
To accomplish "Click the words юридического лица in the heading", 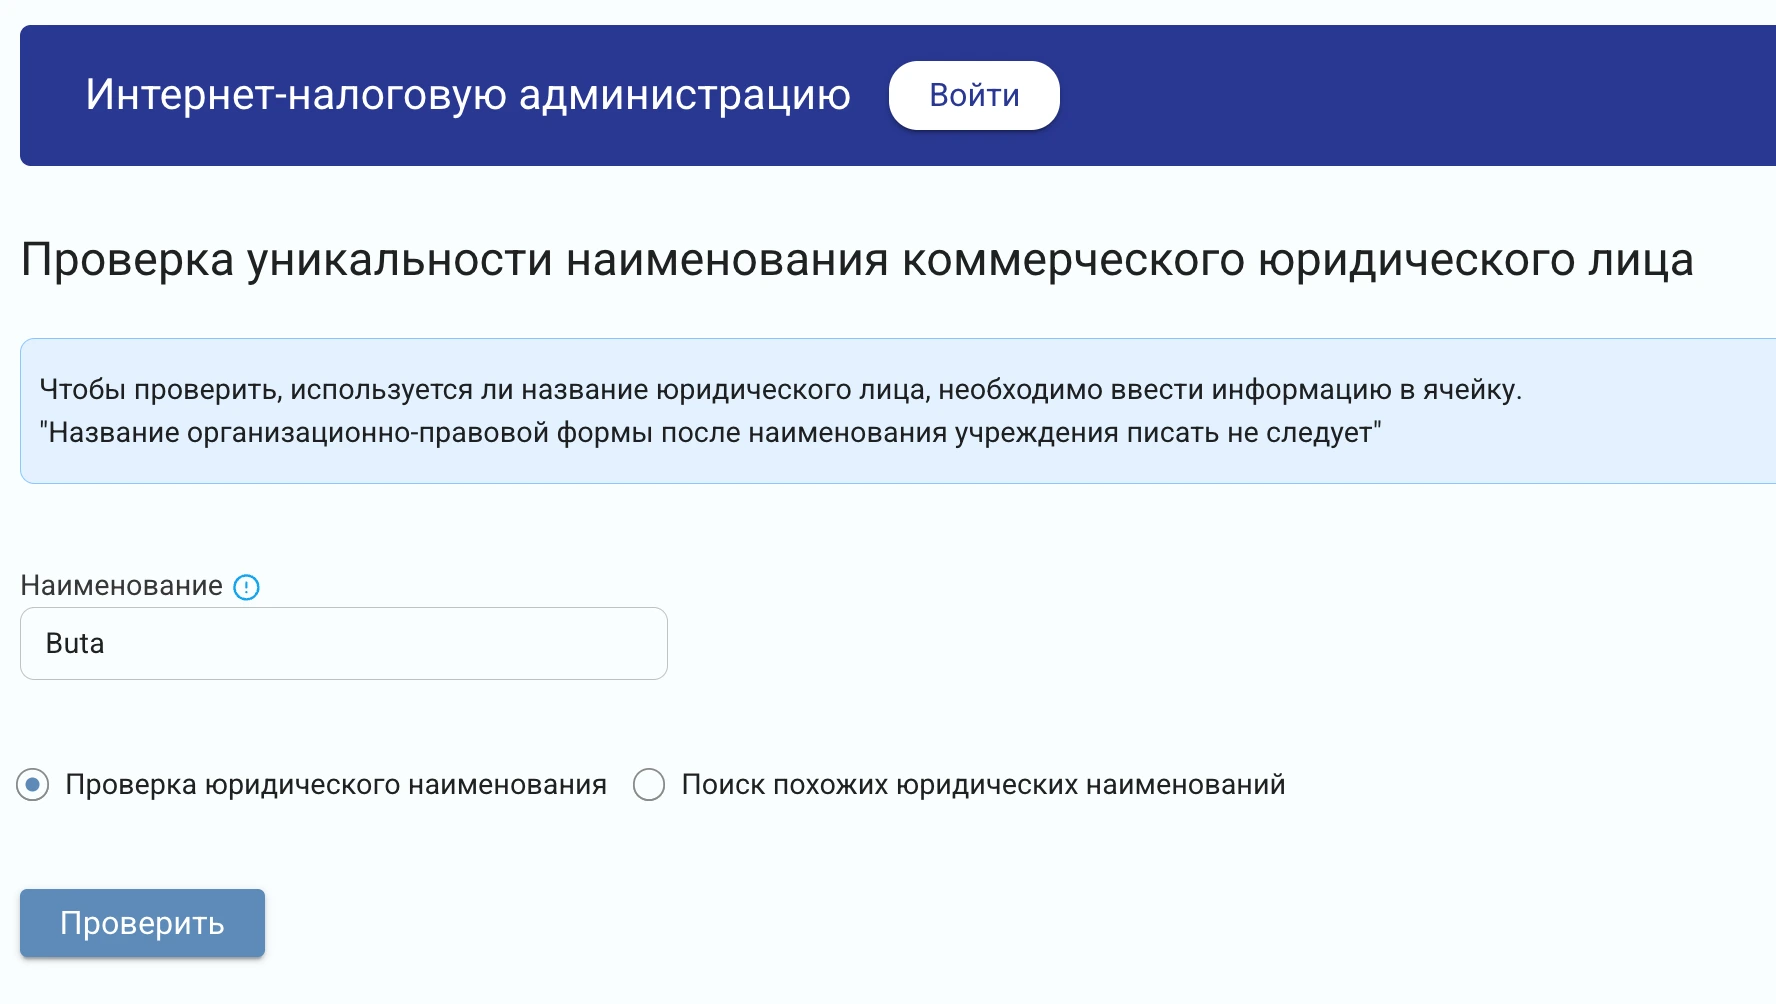I will coord(1475,260).
